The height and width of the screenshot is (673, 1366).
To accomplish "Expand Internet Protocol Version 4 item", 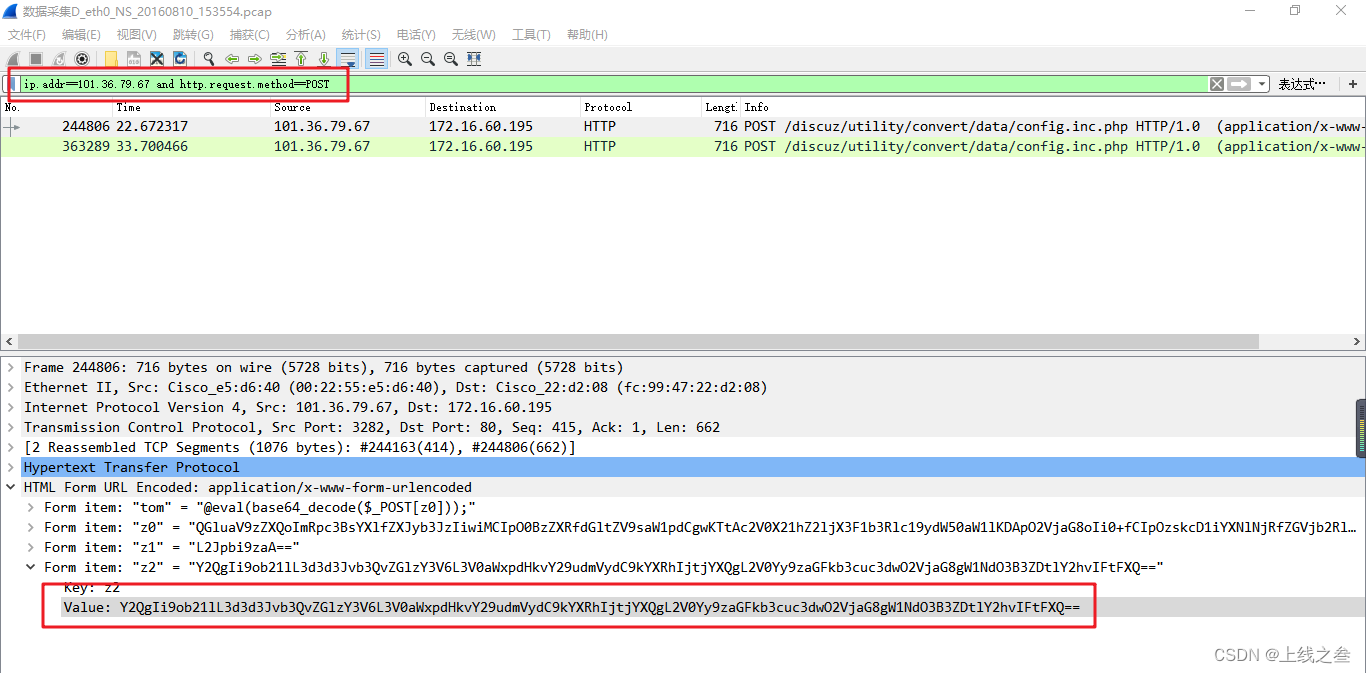I will coord(11,407).
